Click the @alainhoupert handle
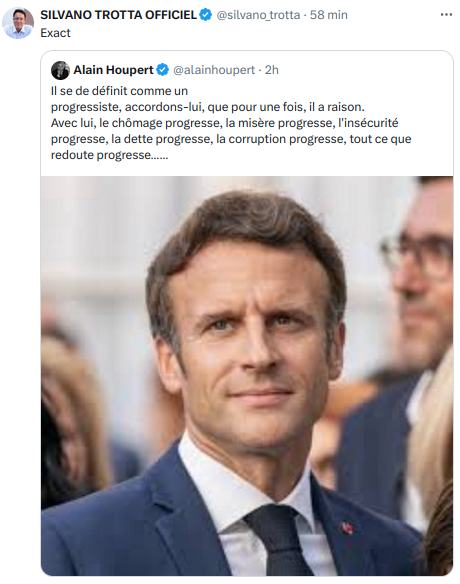Screen dimensions: 460x584 coord(214,70)
